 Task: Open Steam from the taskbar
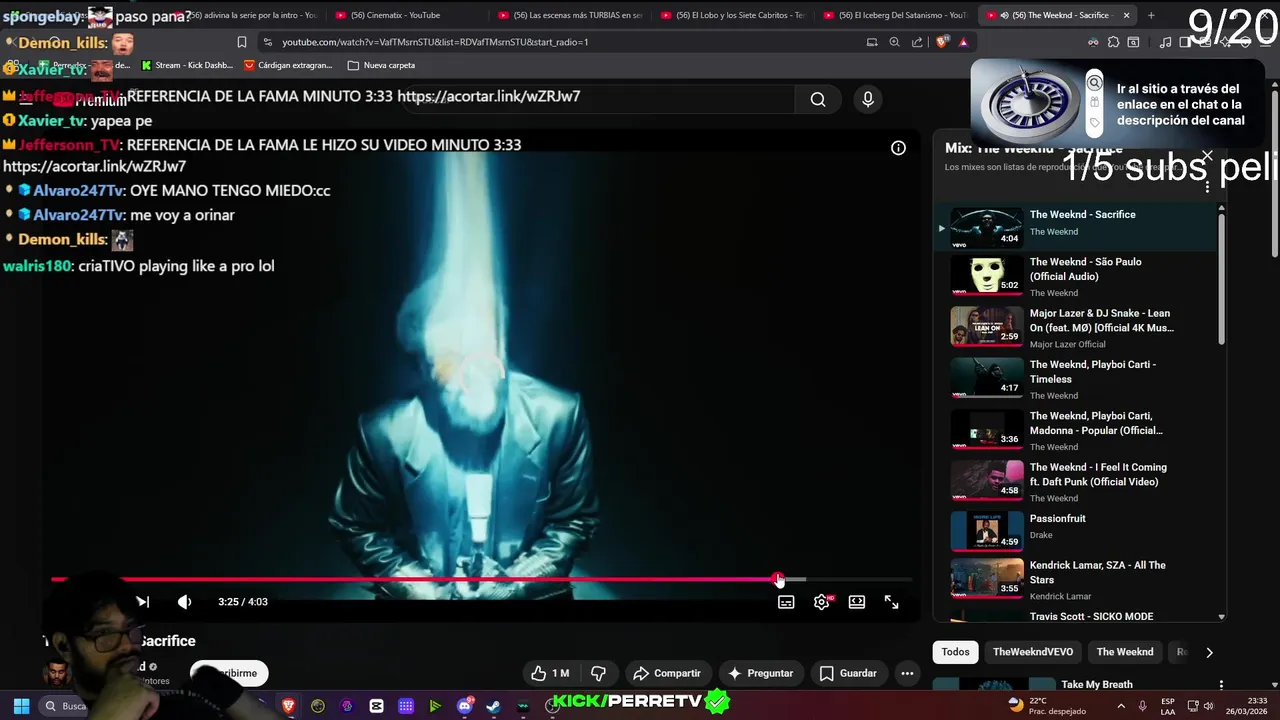click(493, 706)
